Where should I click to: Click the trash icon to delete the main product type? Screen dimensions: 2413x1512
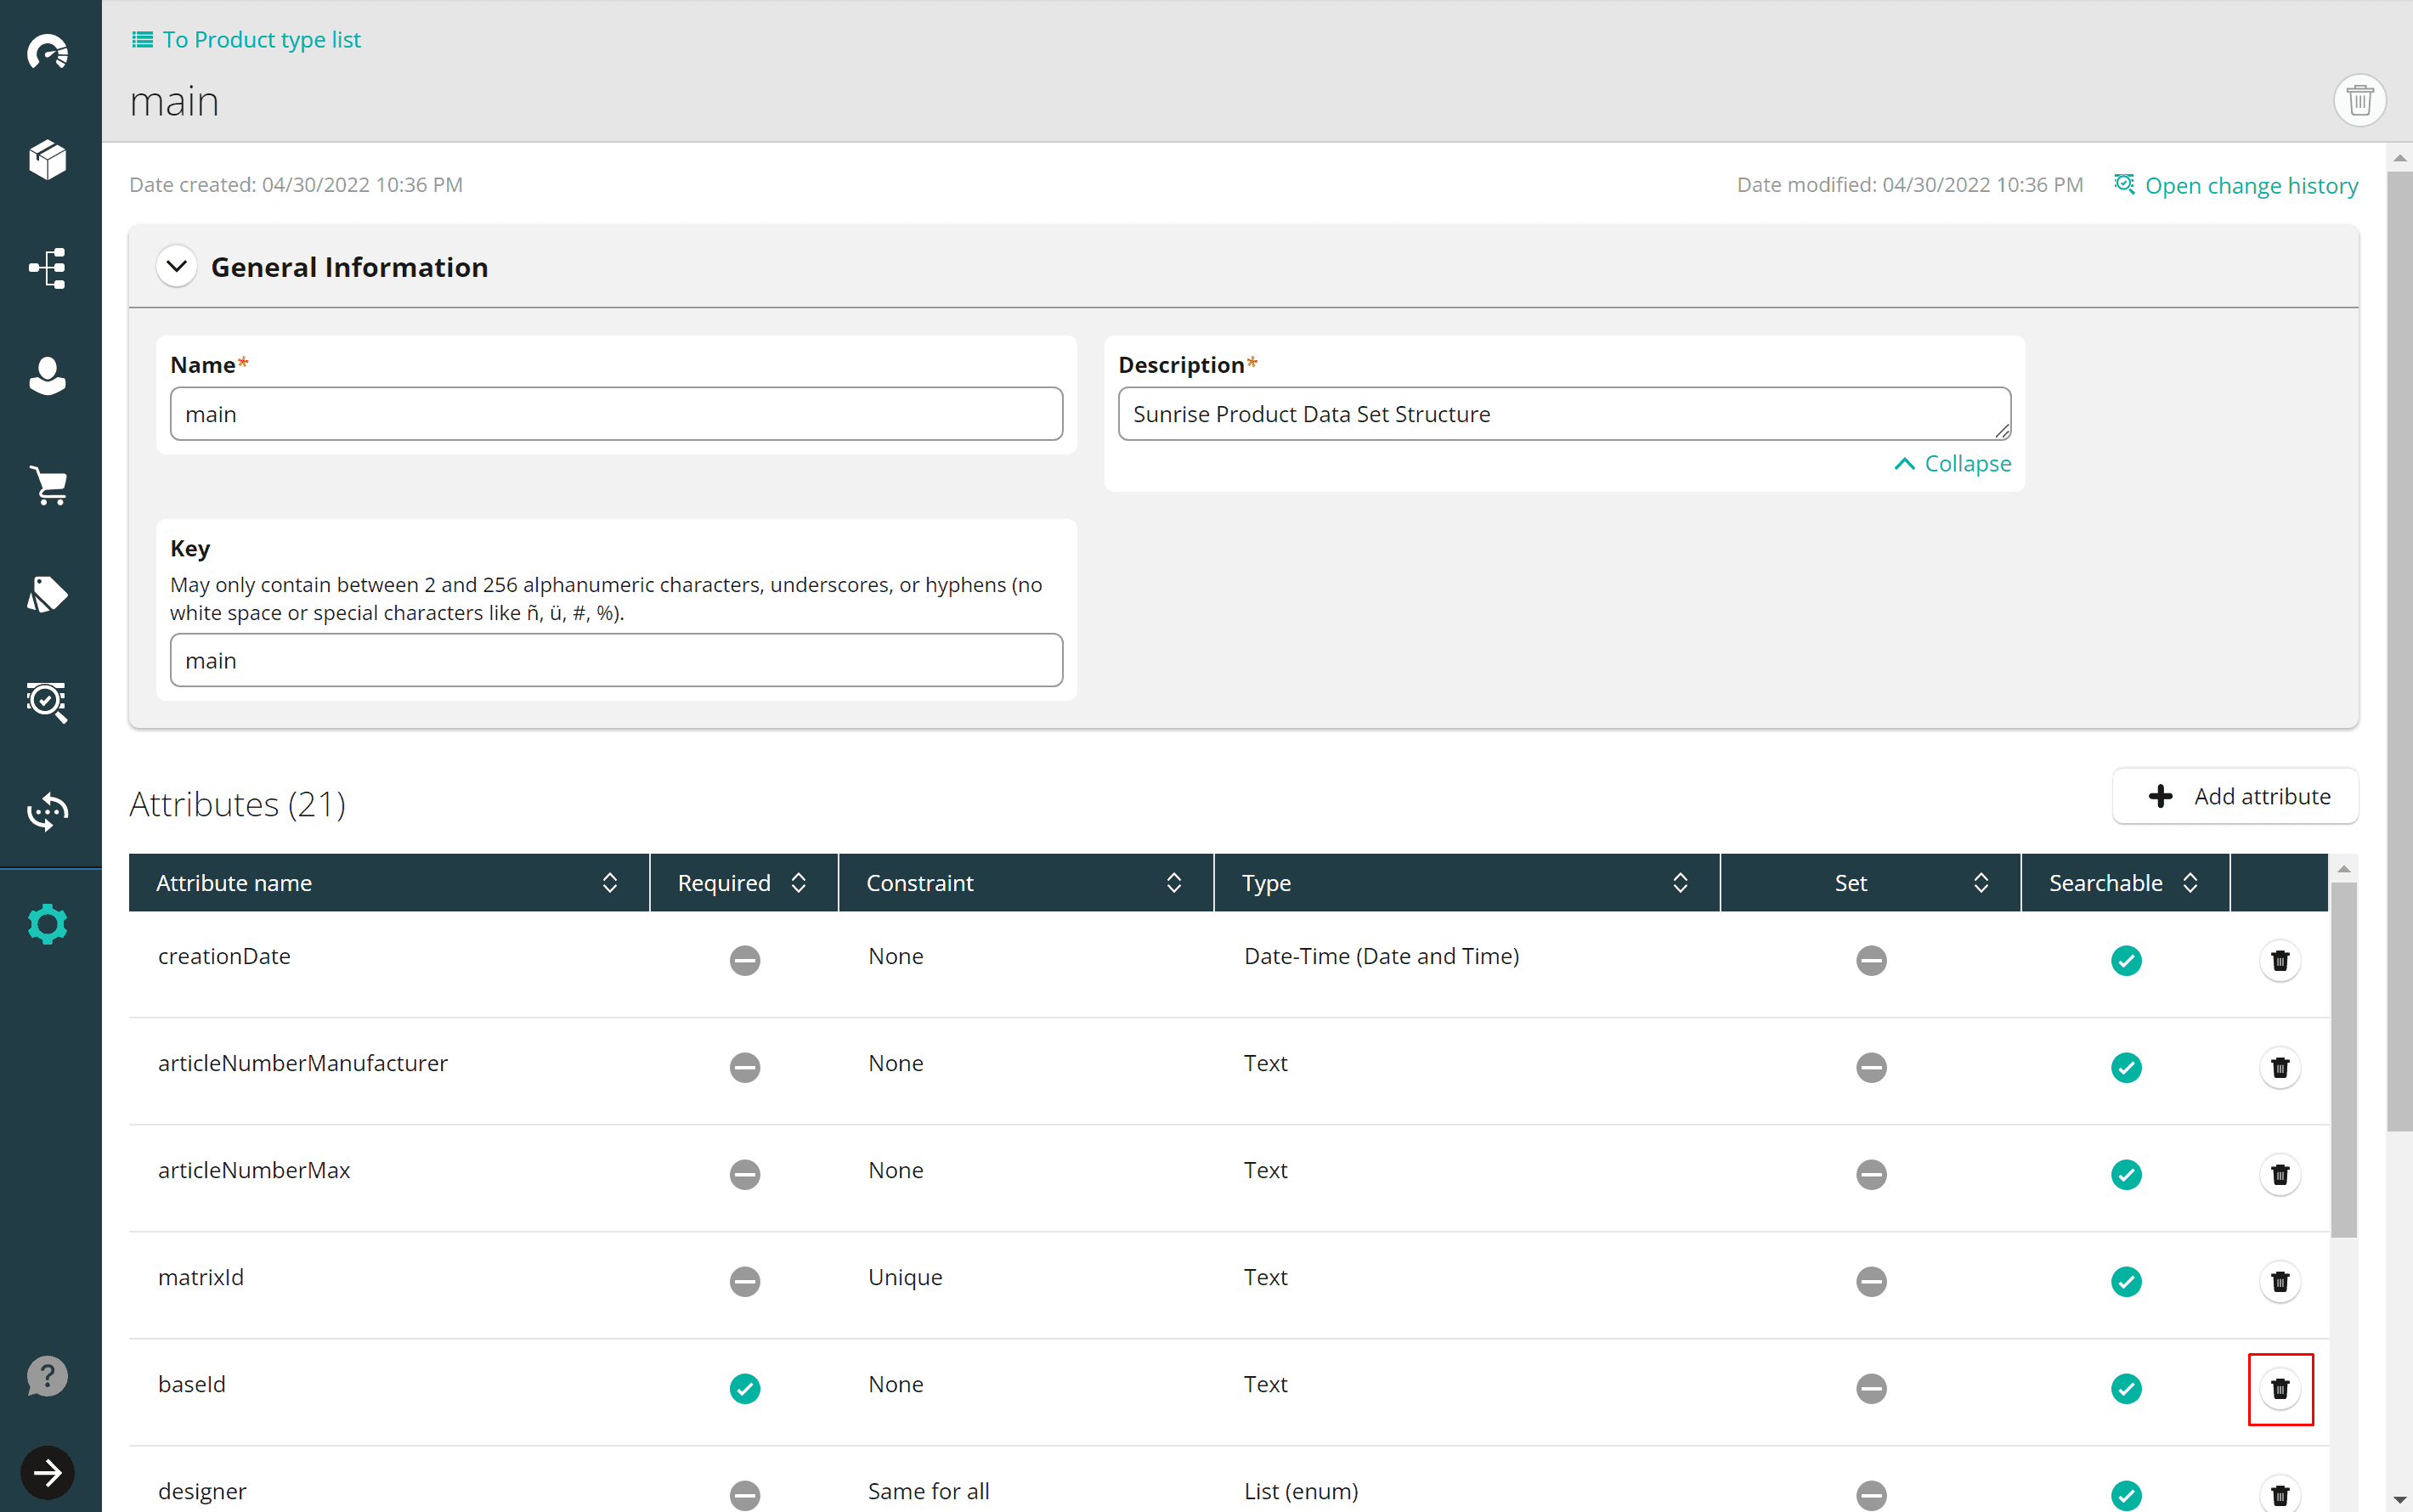tap(2359, 100)
